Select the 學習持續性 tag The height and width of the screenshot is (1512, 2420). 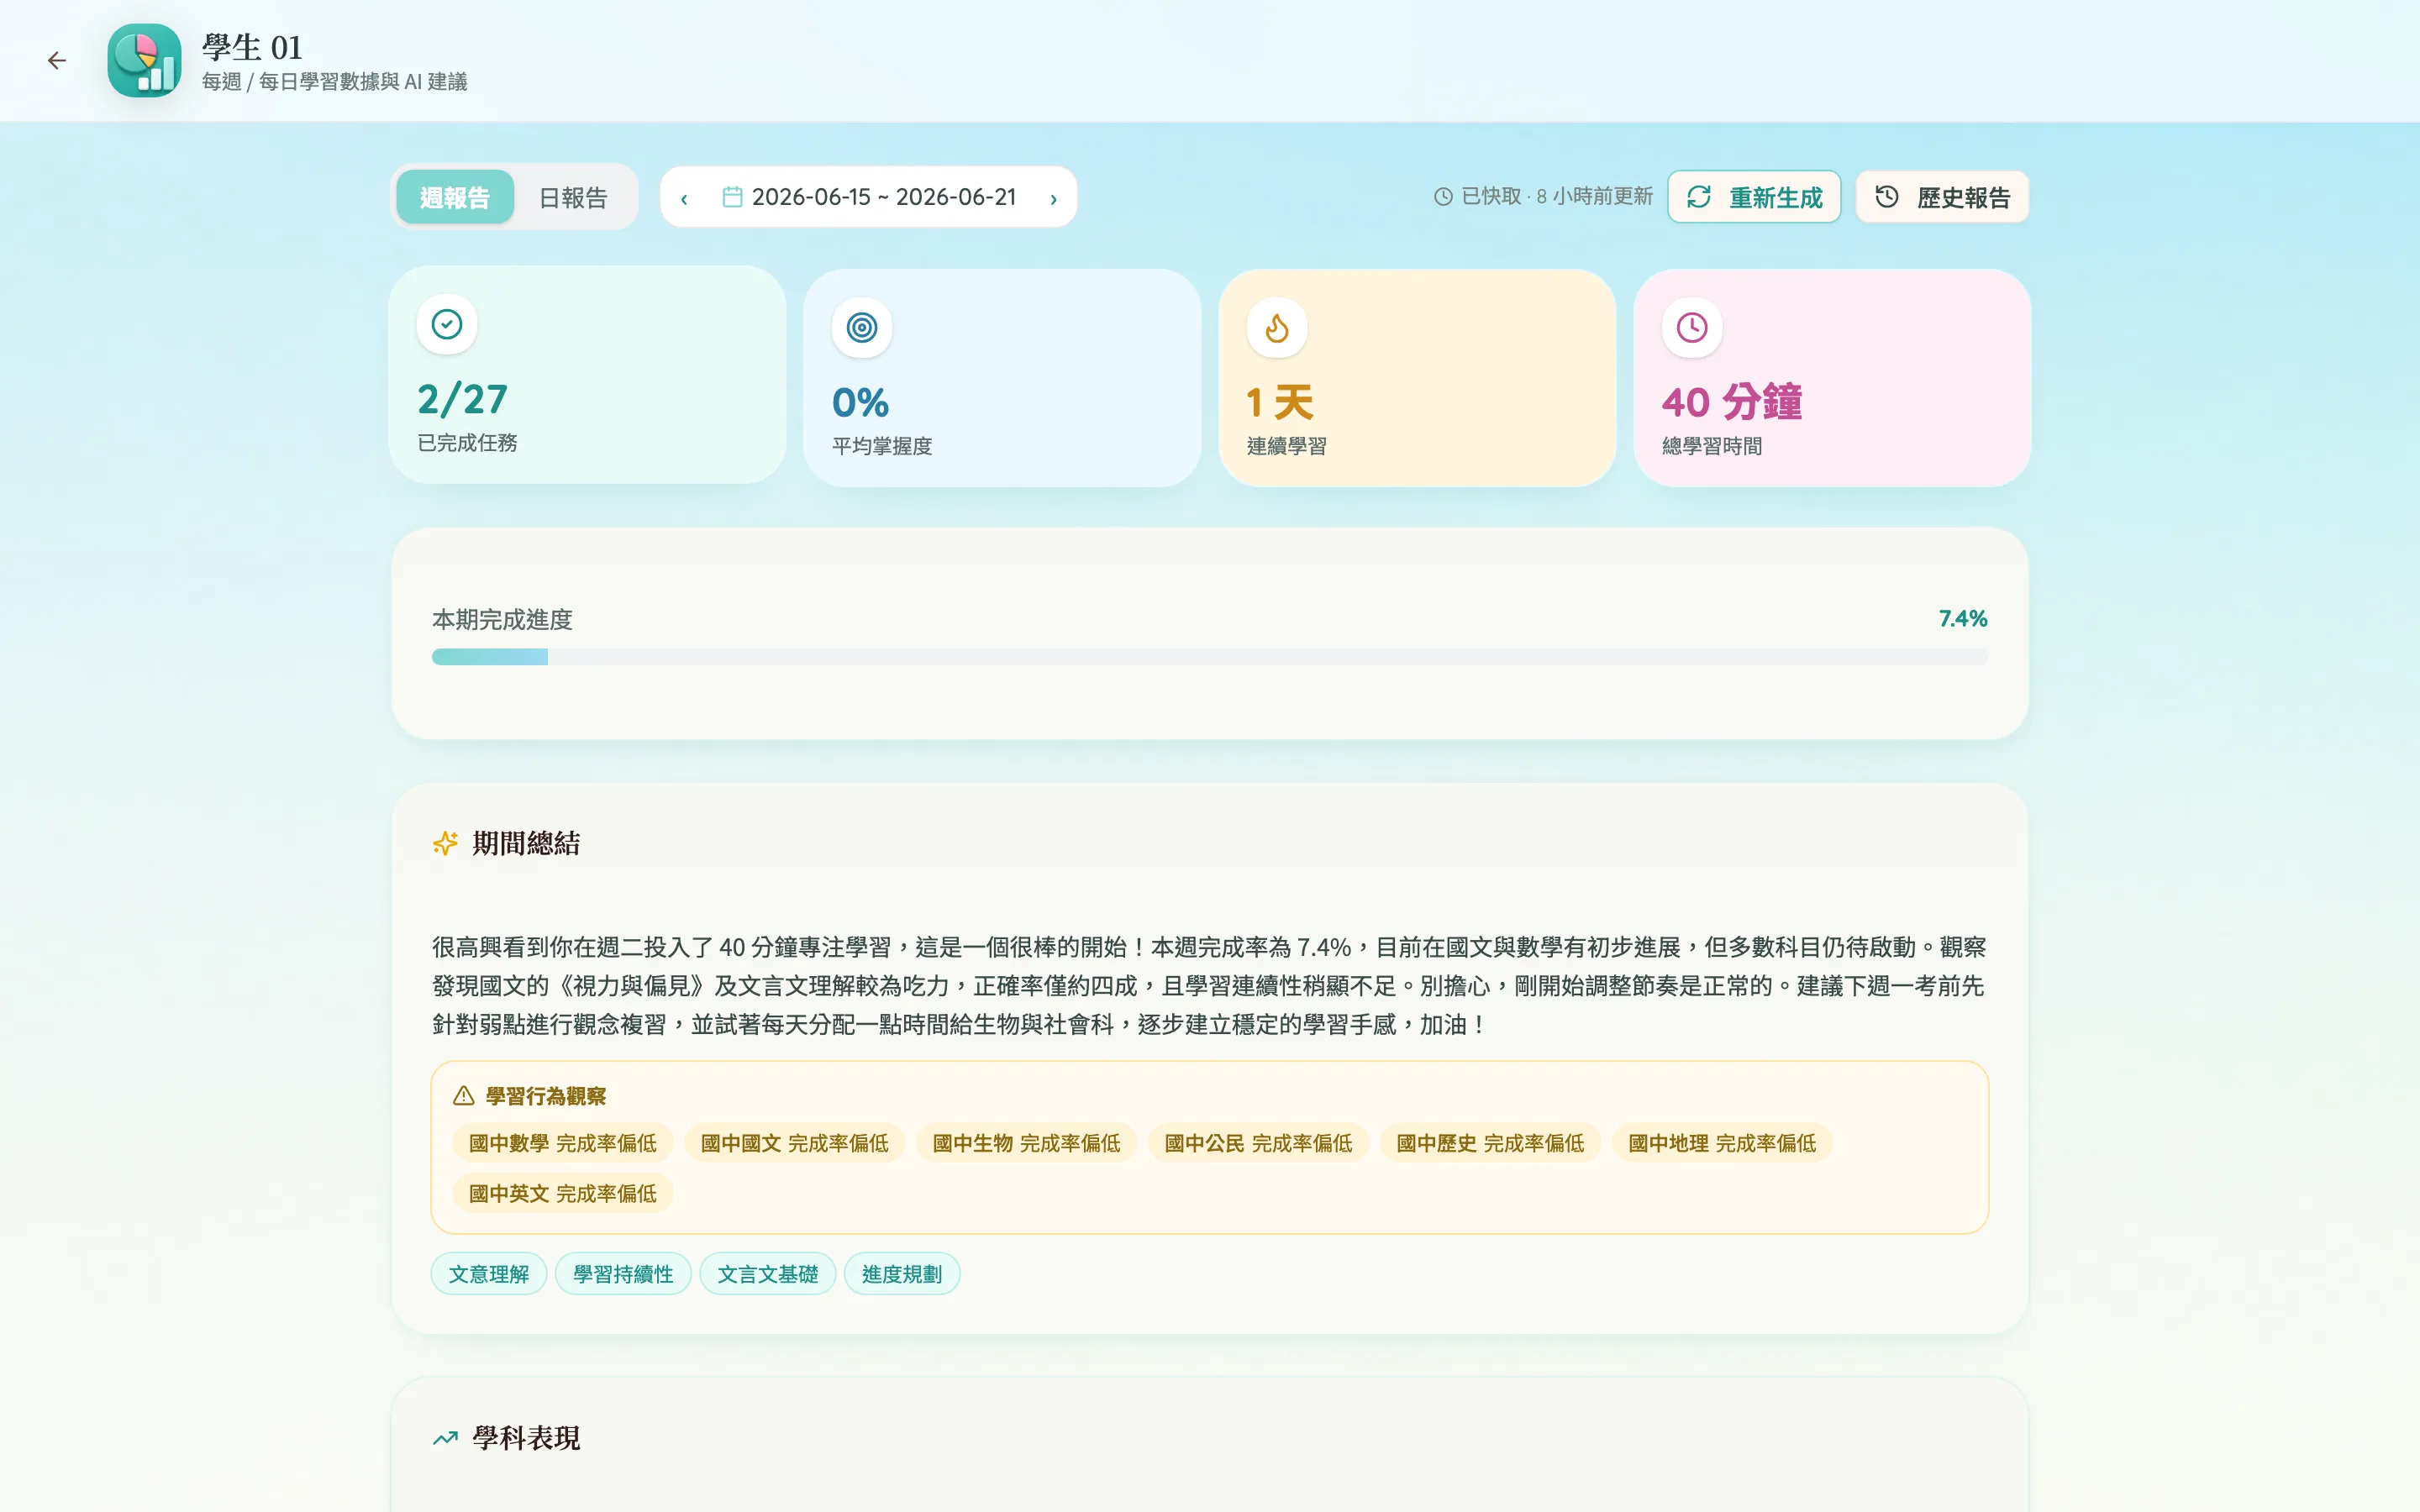(623, 1274)
